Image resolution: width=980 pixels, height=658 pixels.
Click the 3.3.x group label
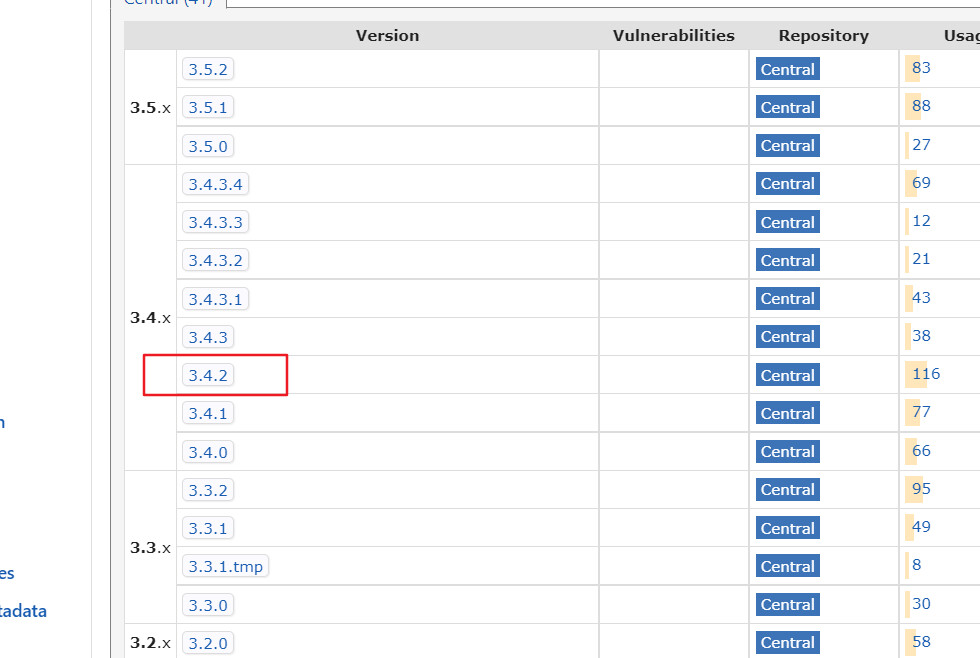coord(150,547)
